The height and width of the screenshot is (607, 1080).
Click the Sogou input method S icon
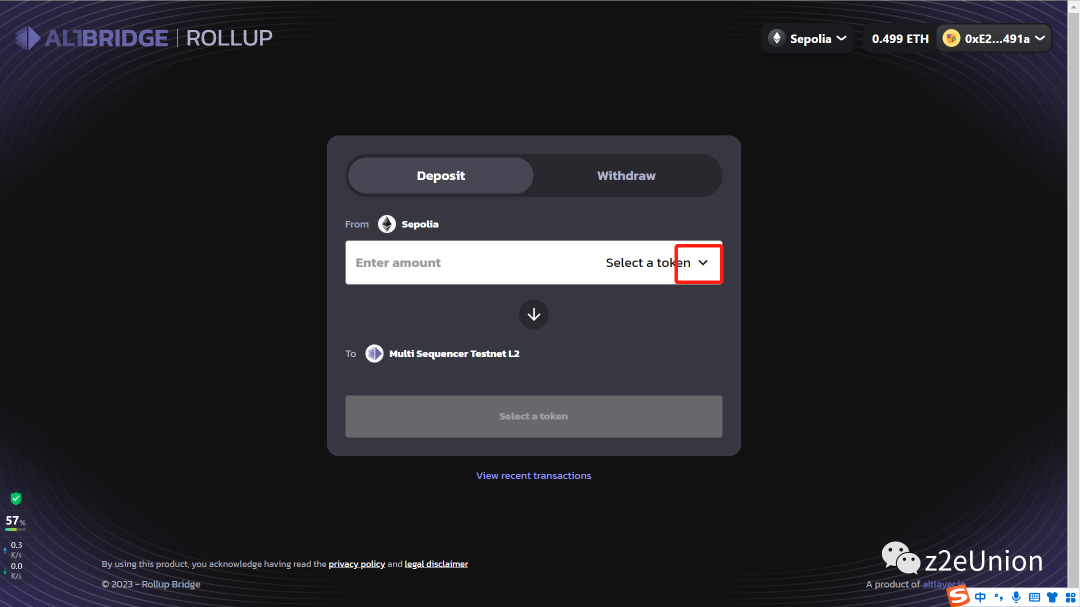(x=959, y=597)
